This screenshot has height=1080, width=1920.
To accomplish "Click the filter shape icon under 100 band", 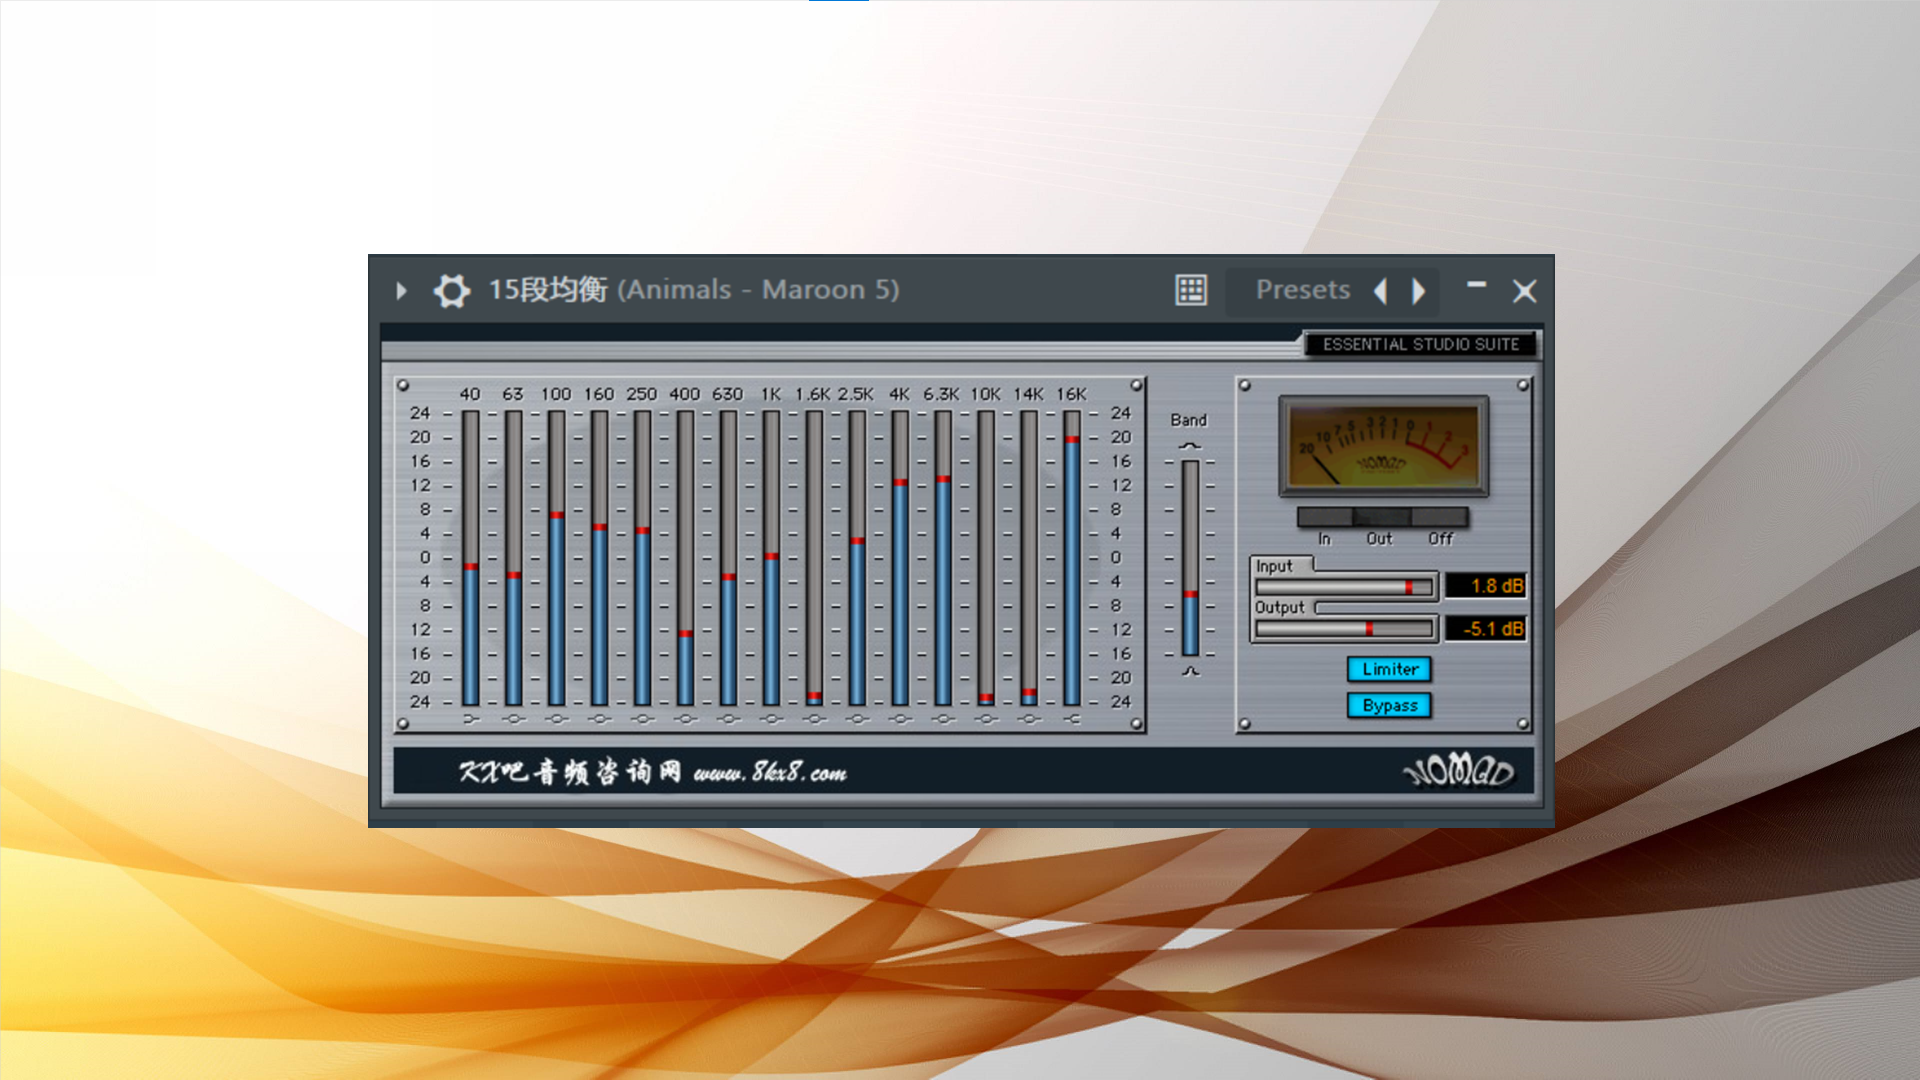I will tap(557, 718).
